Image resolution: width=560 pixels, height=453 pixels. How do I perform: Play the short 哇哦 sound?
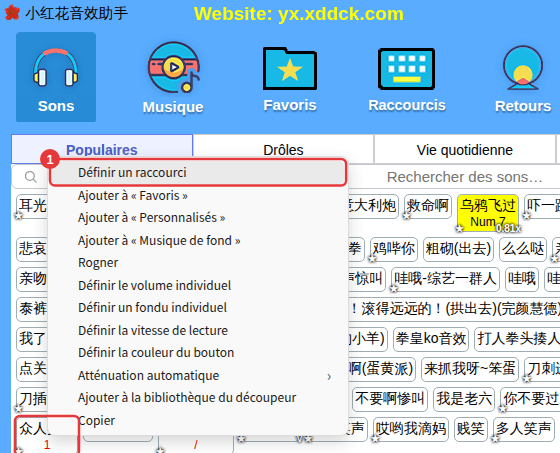click(x=522, y=279)
